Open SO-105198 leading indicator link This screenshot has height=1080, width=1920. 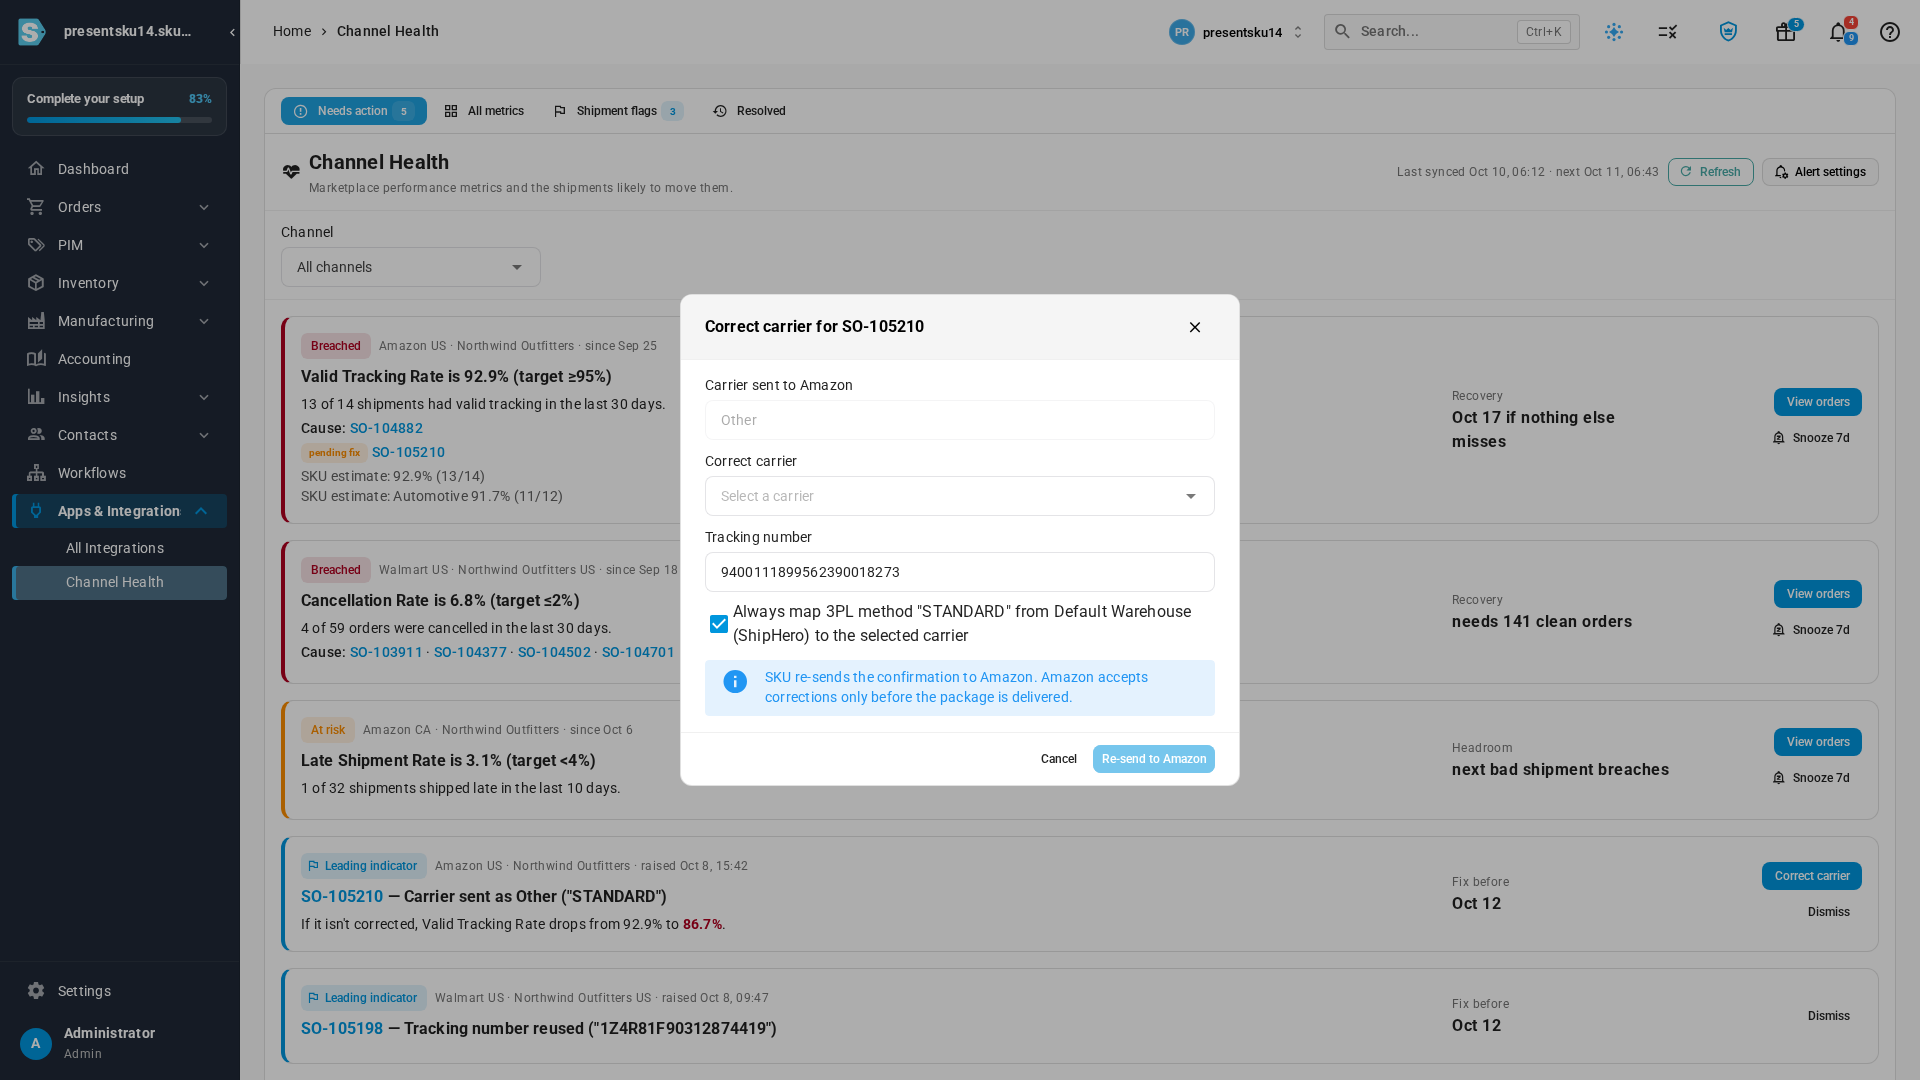point(342,1029)
